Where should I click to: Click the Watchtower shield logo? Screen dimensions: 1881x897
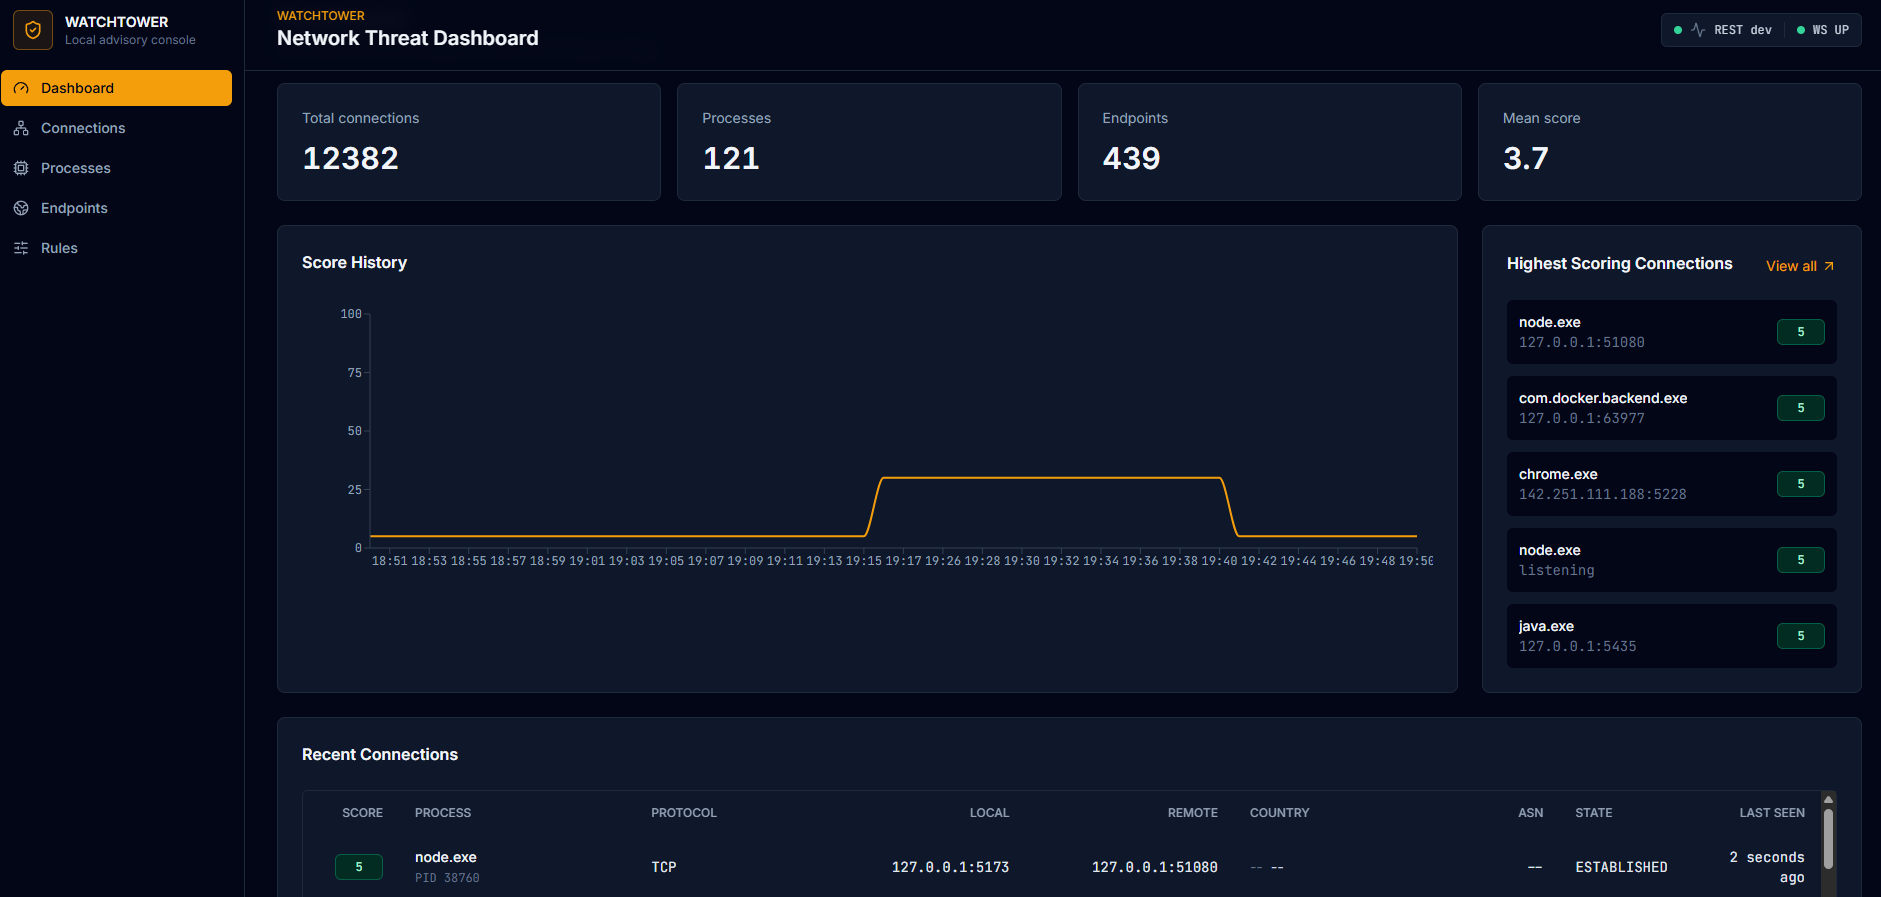[x=33, y=30]
